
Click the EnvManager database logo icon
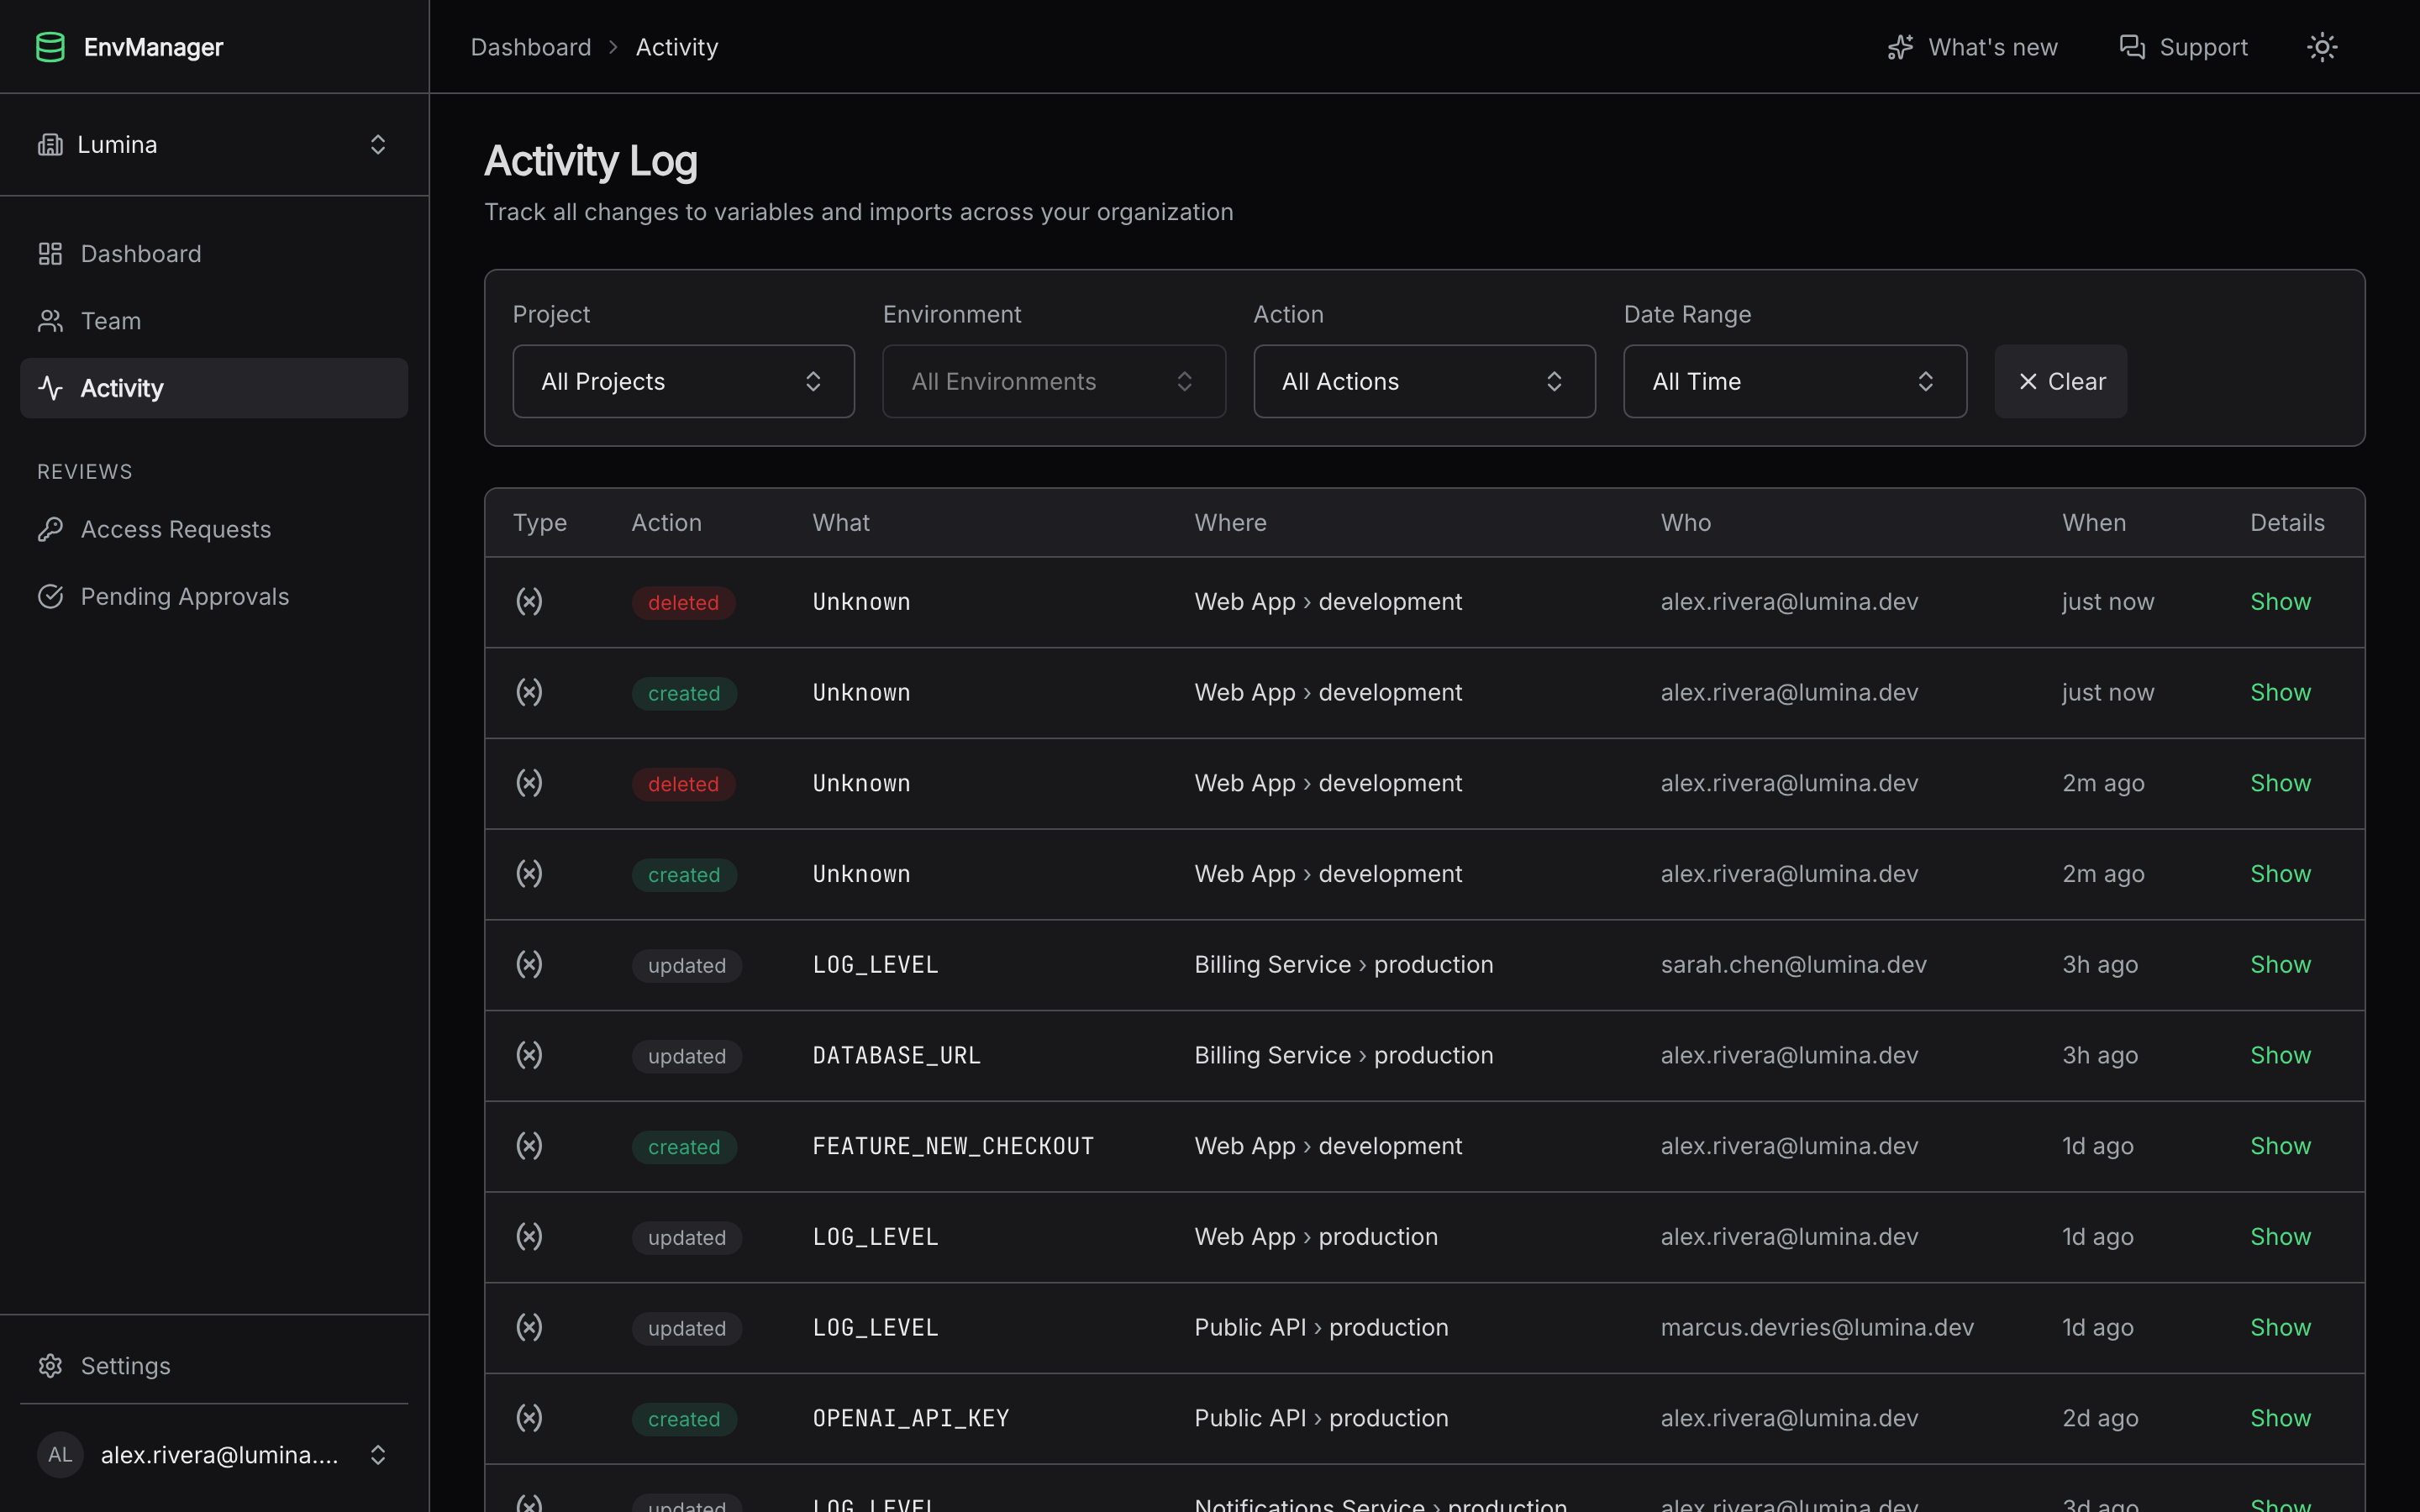pyautogui.click(x=50, y=47)
